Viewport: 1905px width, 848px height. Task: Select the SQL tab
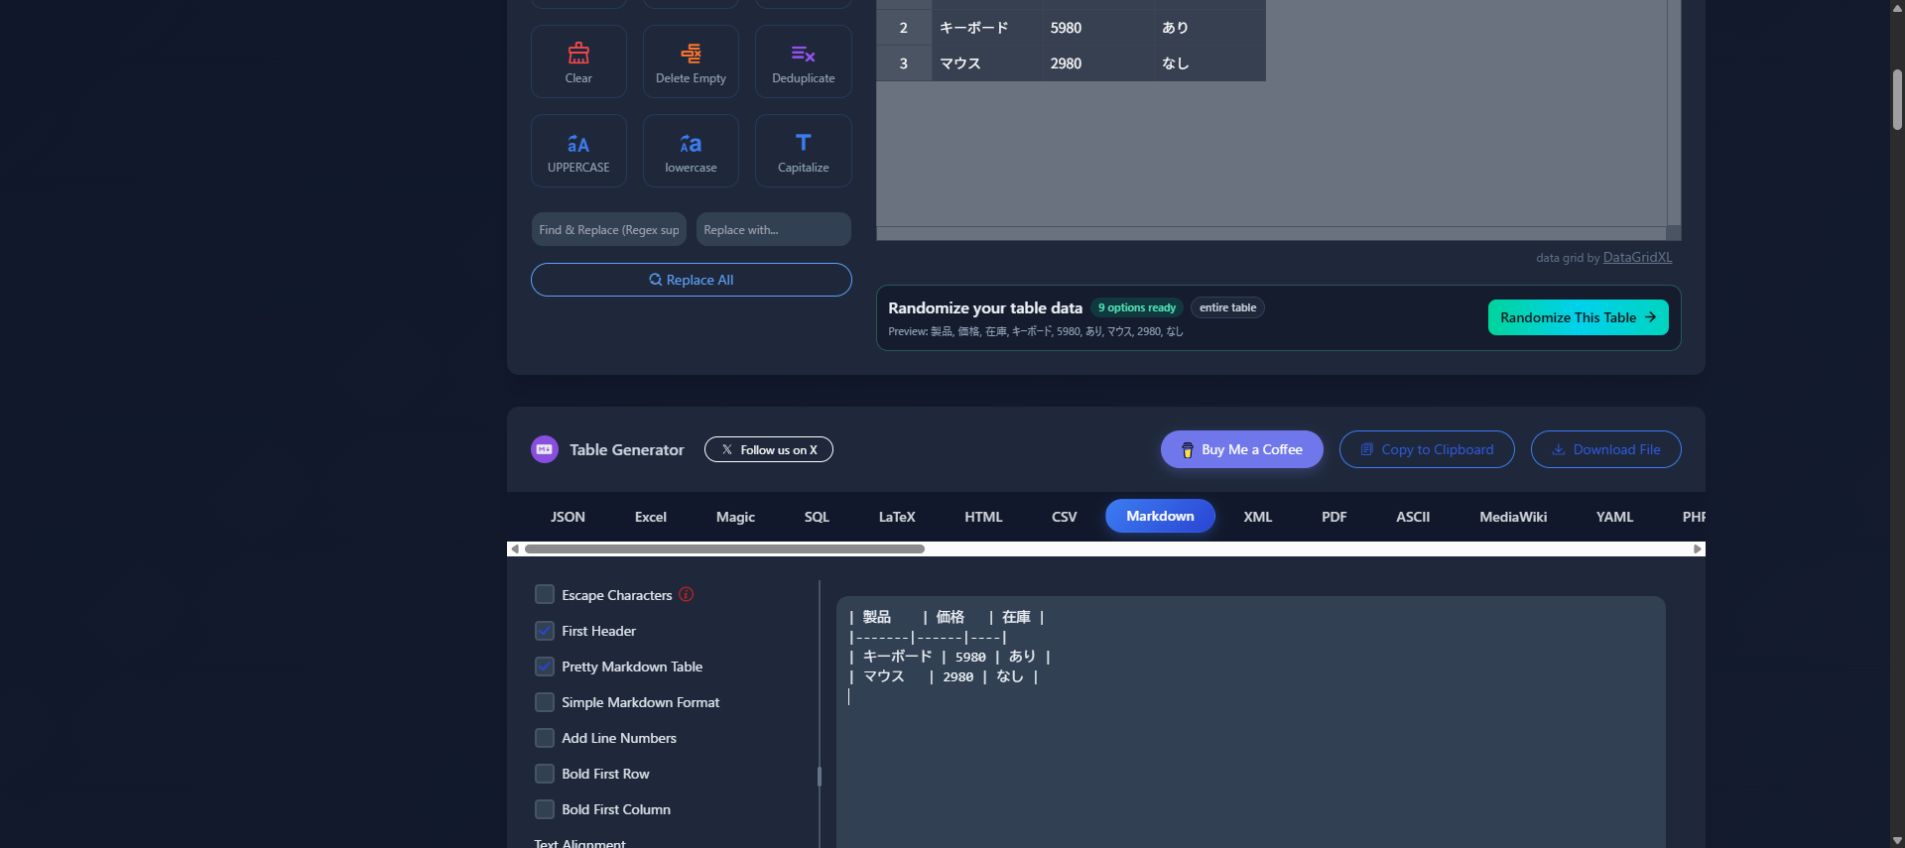[816, 517]
